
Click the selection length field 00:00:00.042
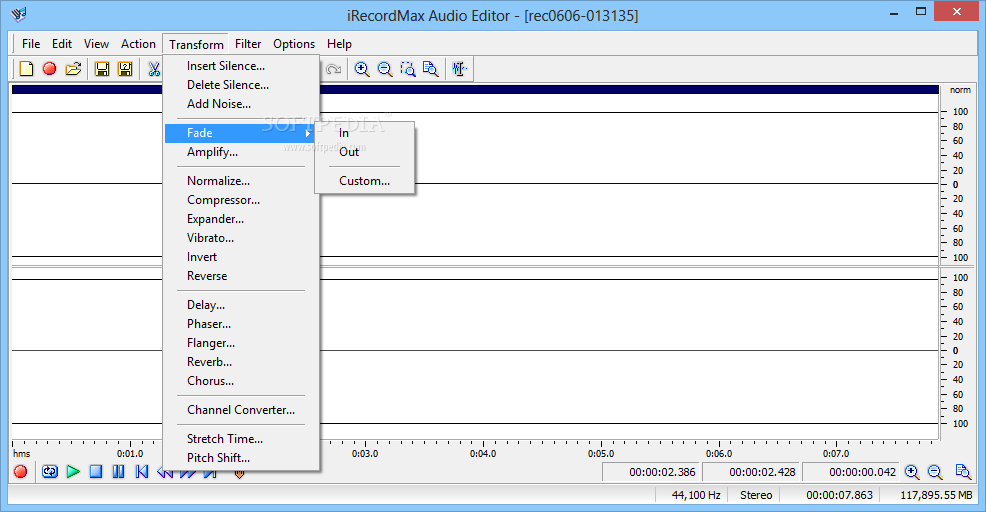(x=851, y=472)
